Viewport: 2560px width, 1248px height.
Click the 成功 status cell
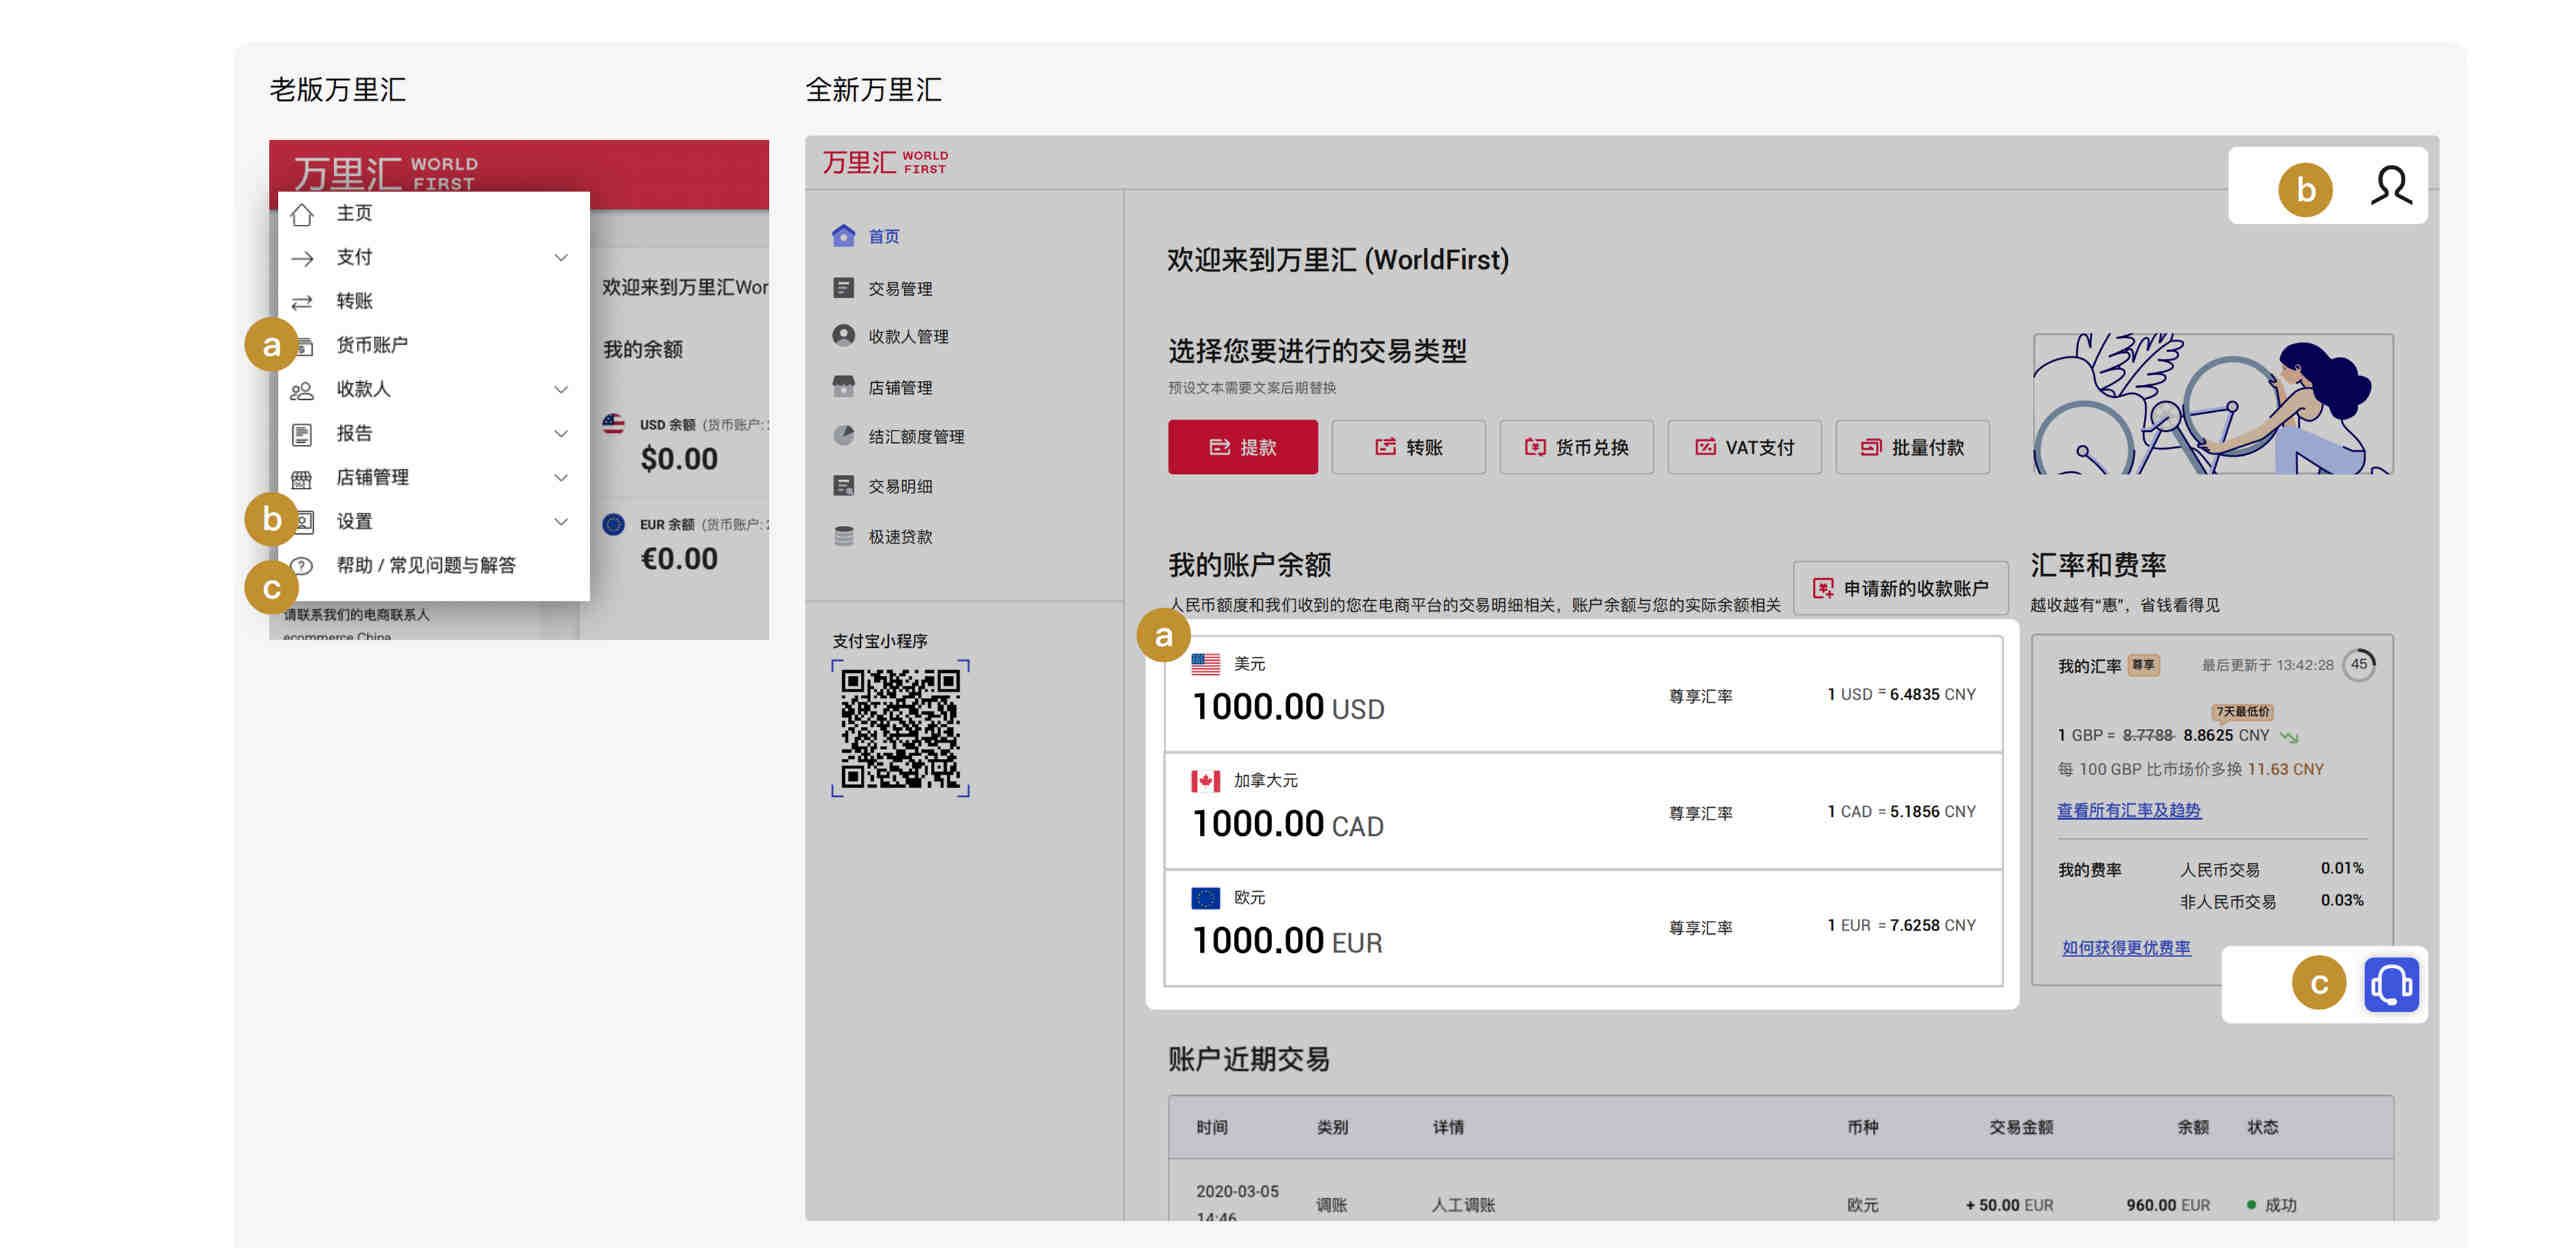tap(2272, 1206)
